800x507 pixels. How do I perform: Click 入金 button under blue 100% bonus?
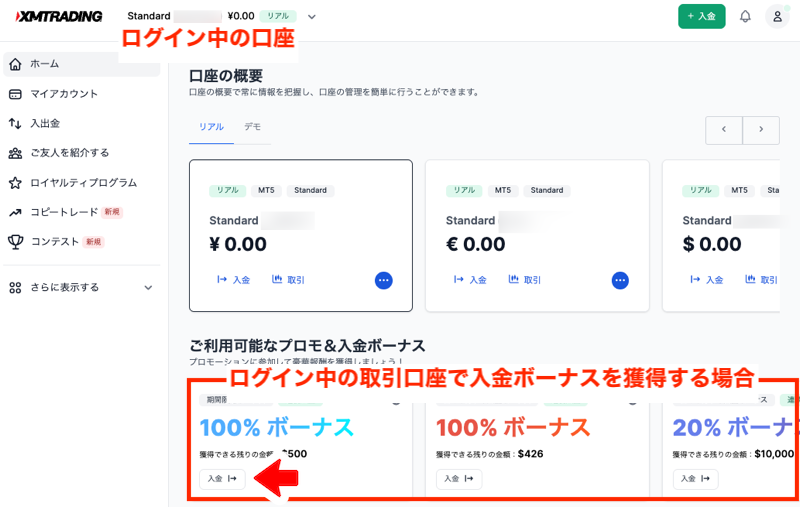(x=222, y=478)
